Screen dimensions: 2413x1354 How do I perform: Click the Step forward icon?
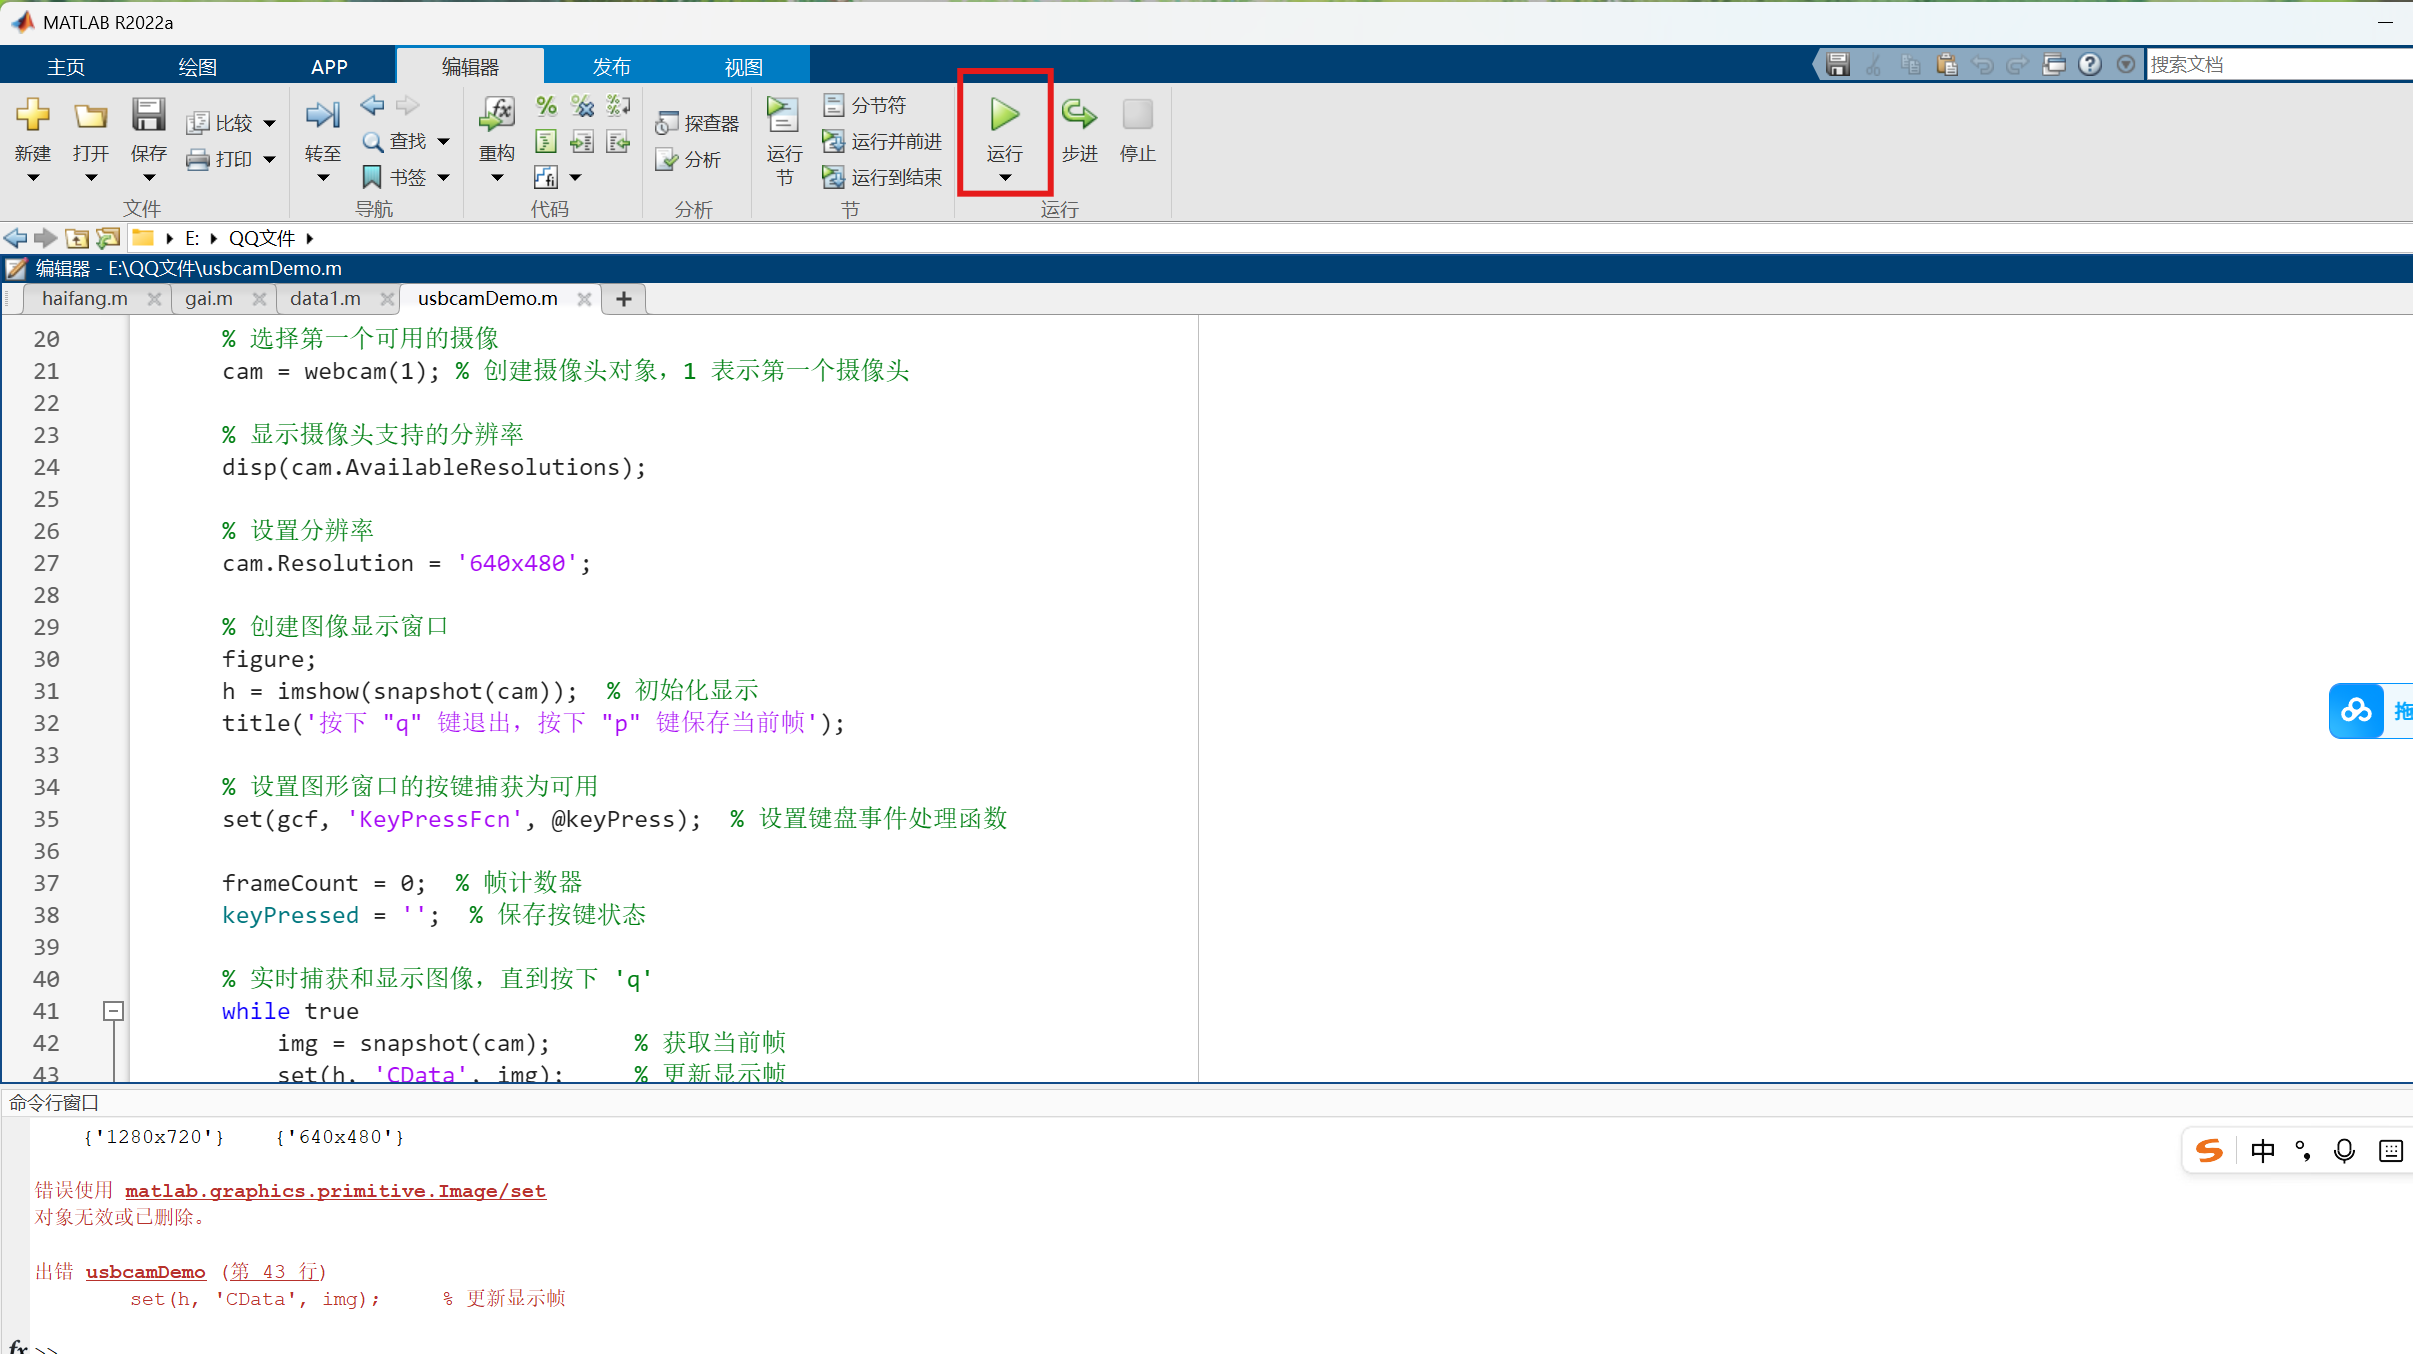(x=1079, y=116)
